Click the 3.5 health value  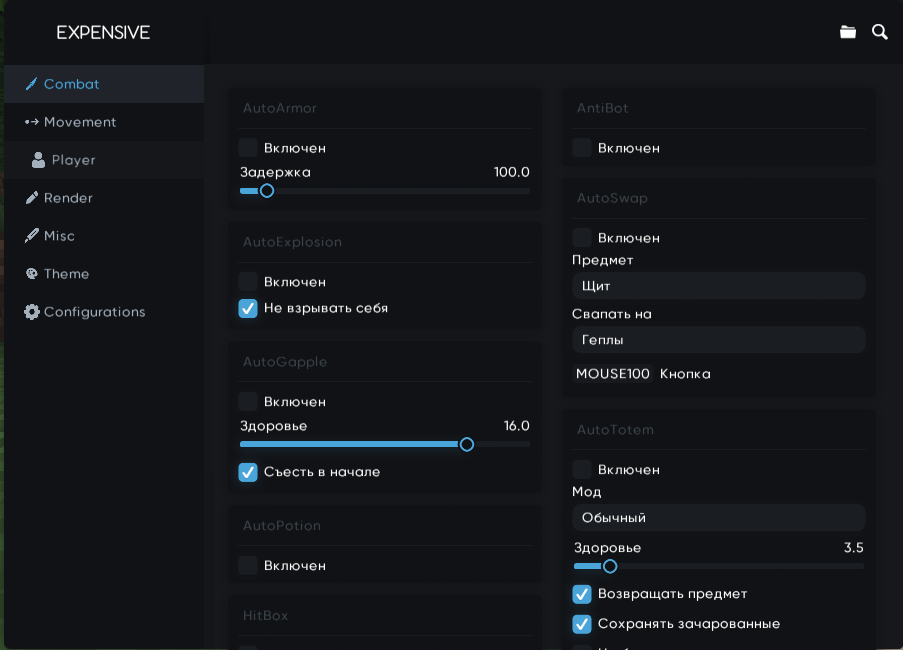click(853, 548)
